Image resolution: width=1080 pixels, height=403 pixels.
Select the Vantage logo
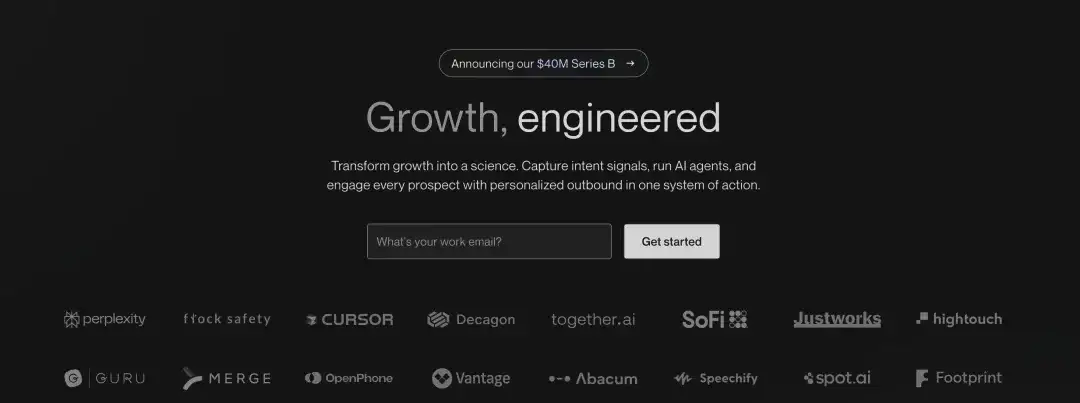pos(471,378)
